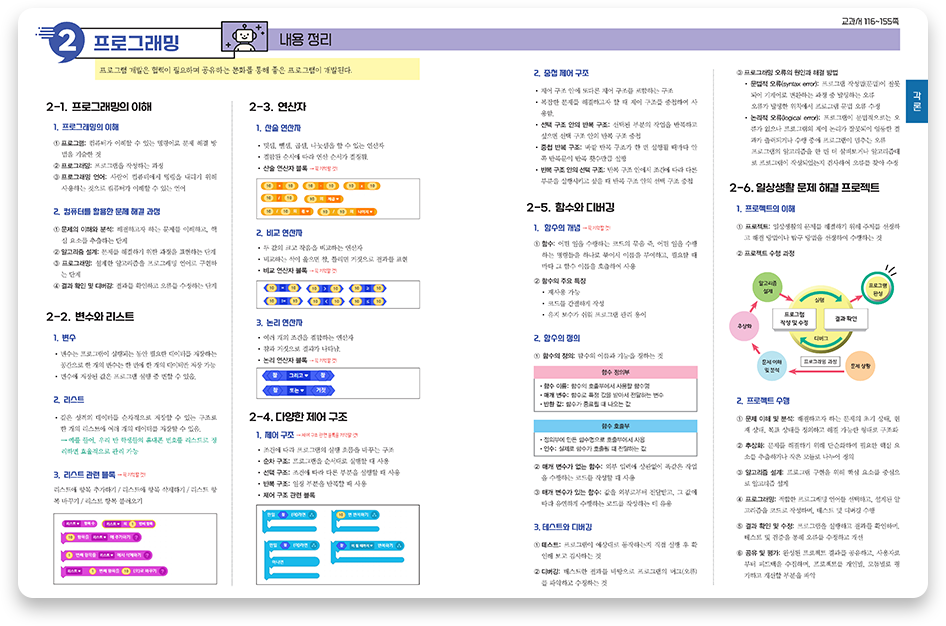Image resolution: width=946 pixels, height=626 pixels.
Task: Click subheading 2. 함수의 정의
Action: click(557, 338)
